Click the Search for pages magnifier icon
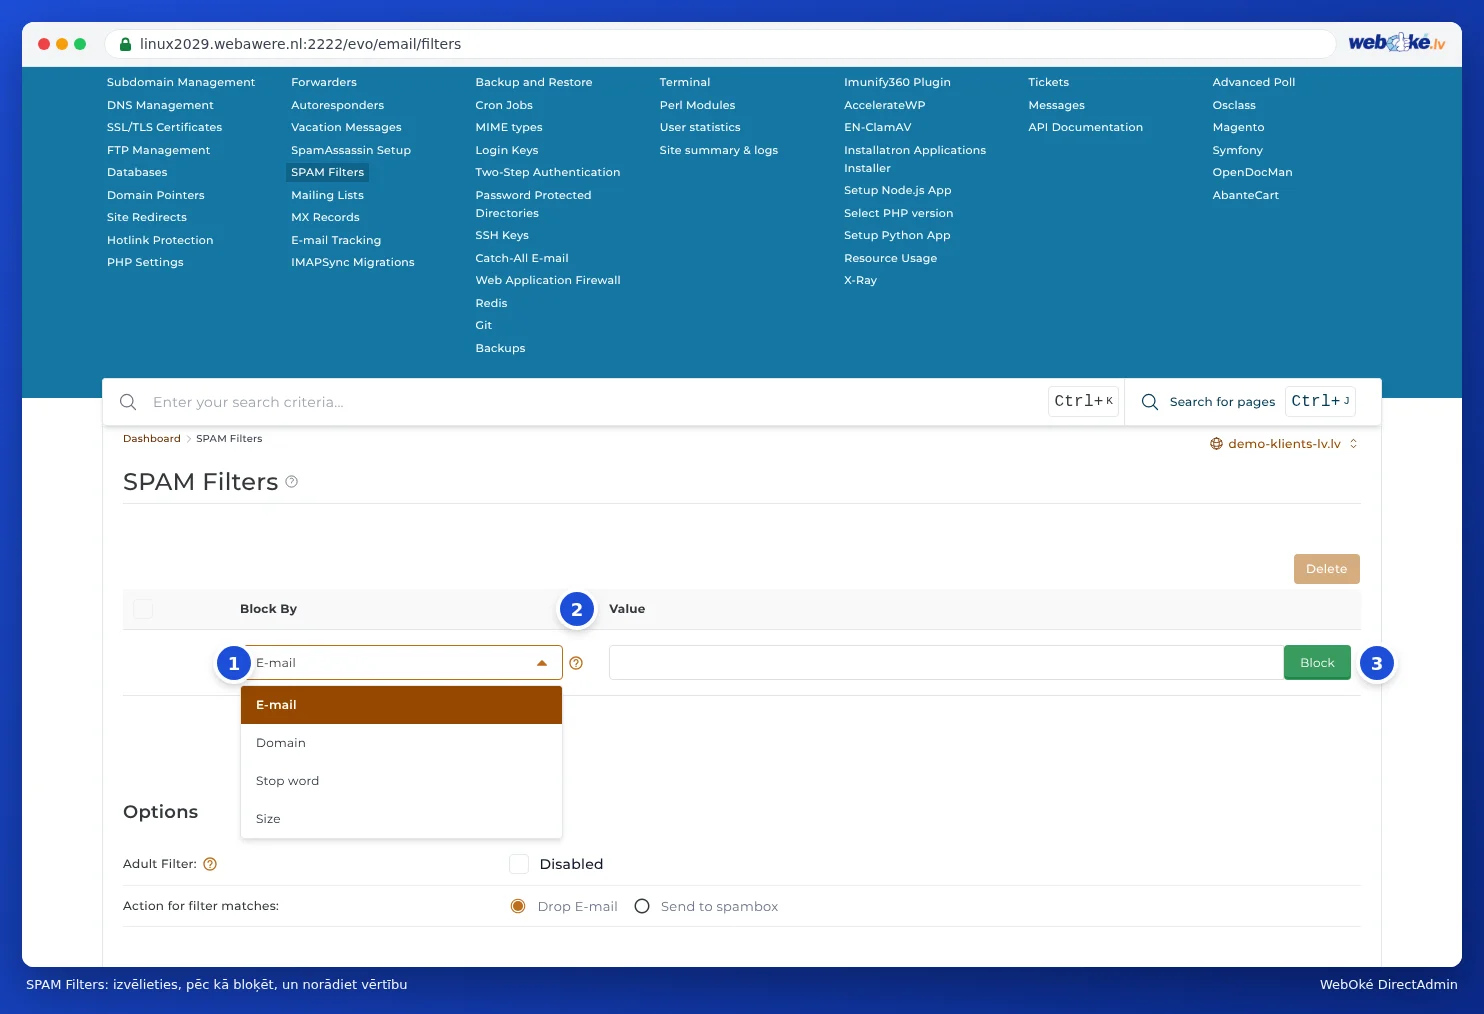The width and height of the screenshot is (1484, 1014). 1150,402
